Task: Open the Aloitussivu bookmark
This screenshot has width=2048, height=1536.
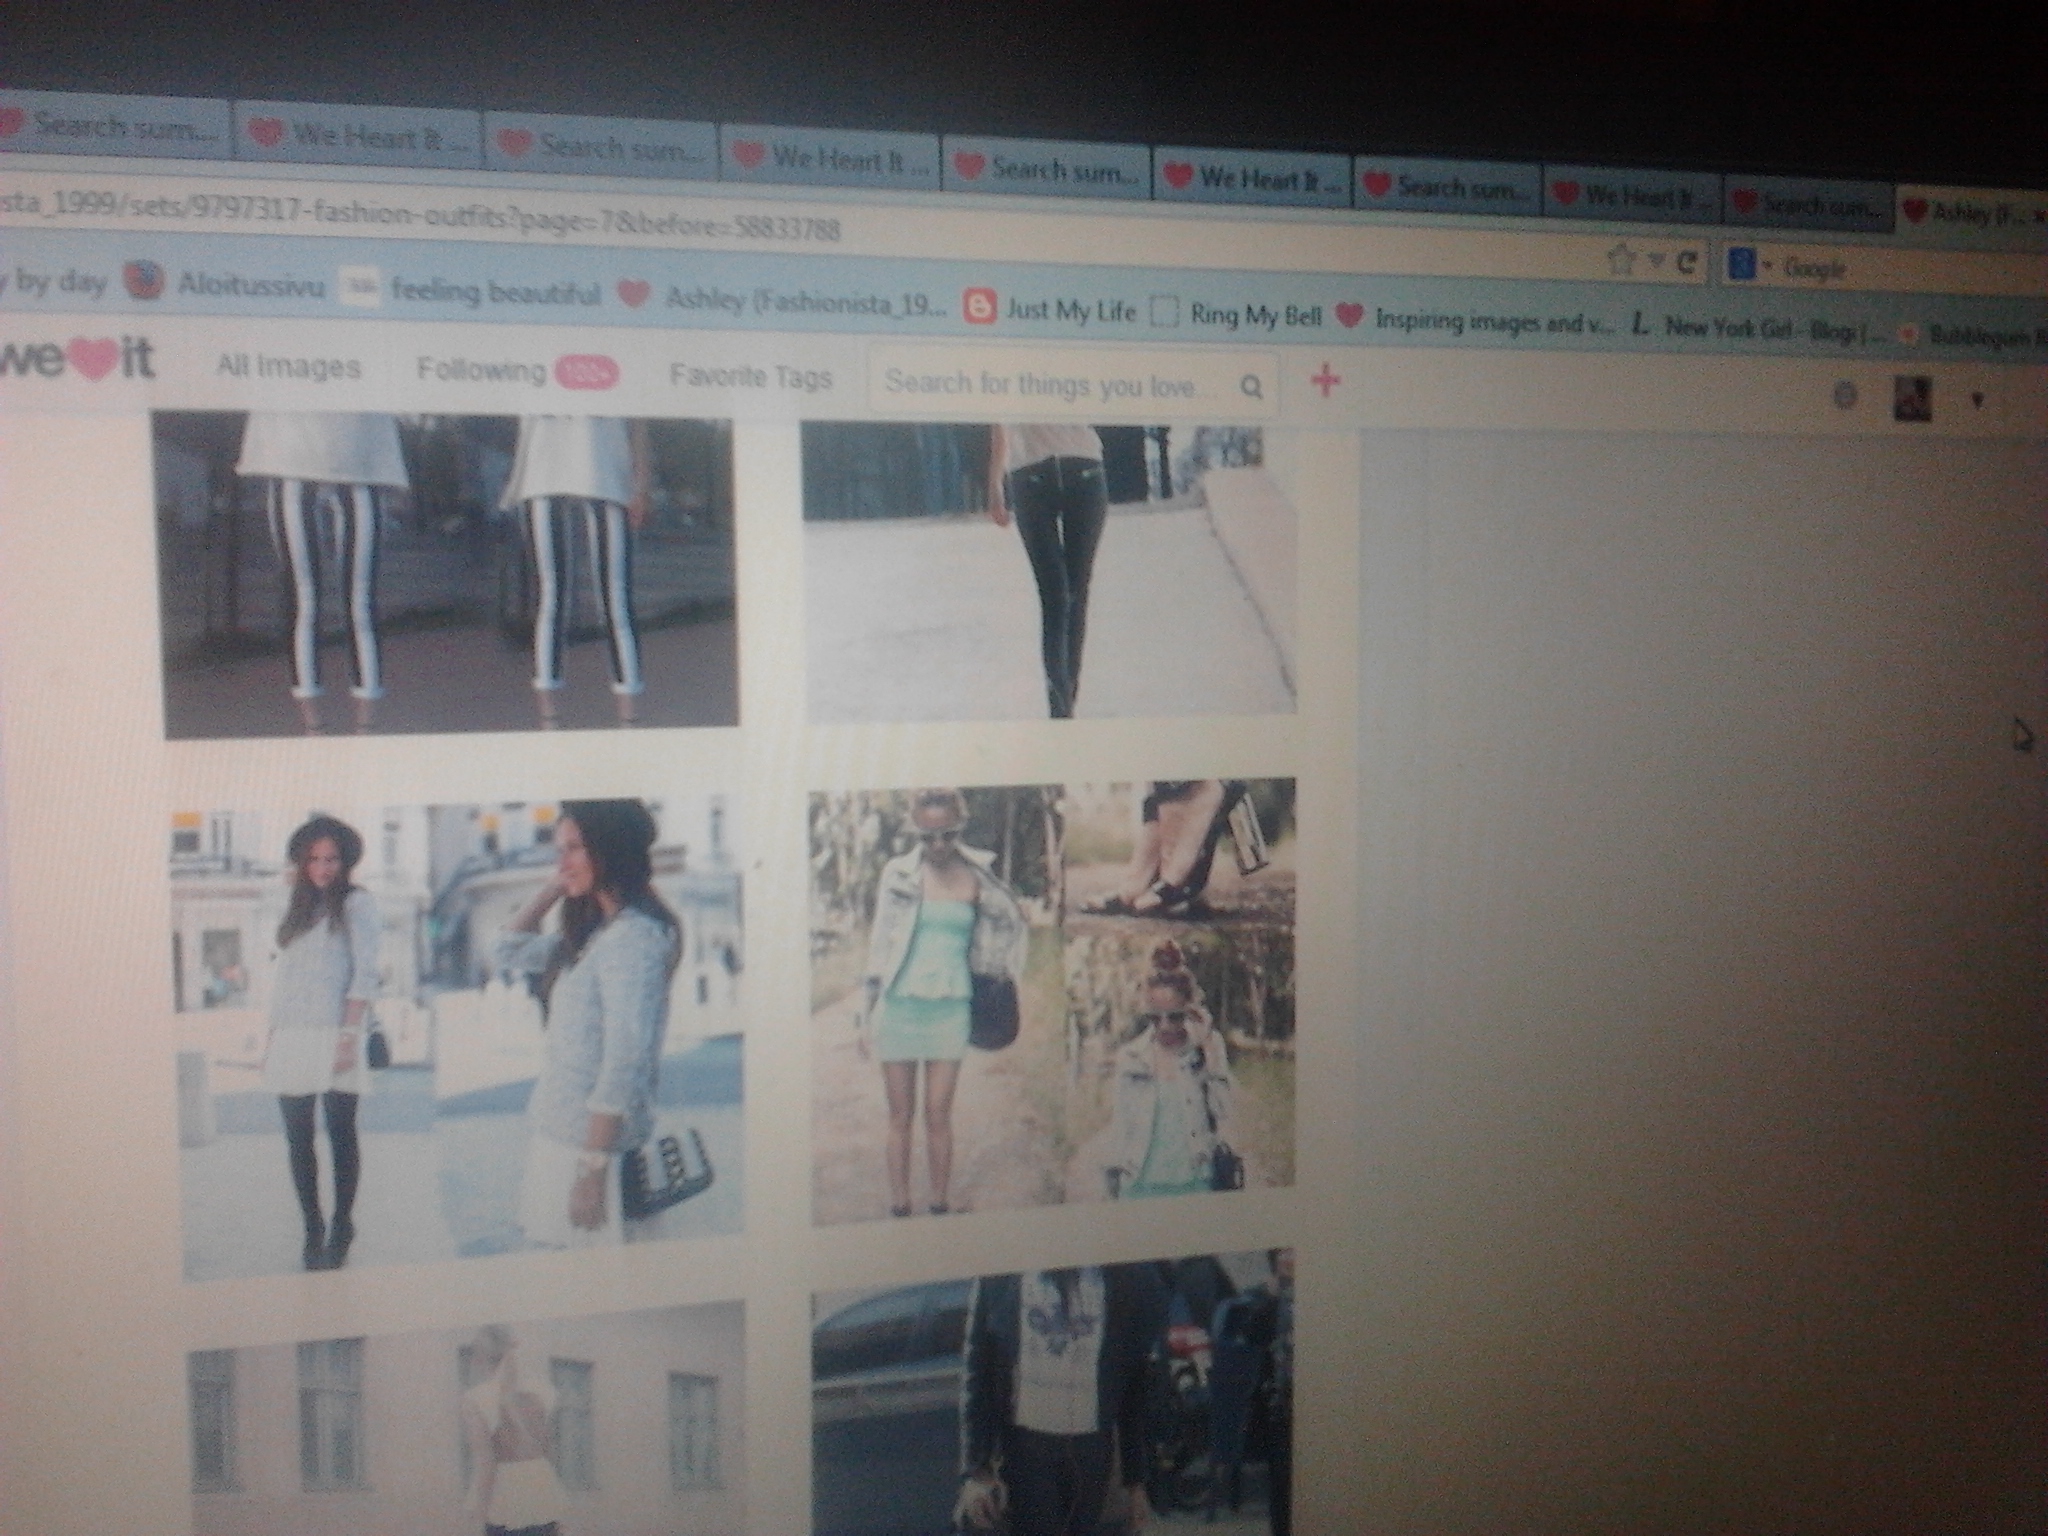Action: [226, 284]
